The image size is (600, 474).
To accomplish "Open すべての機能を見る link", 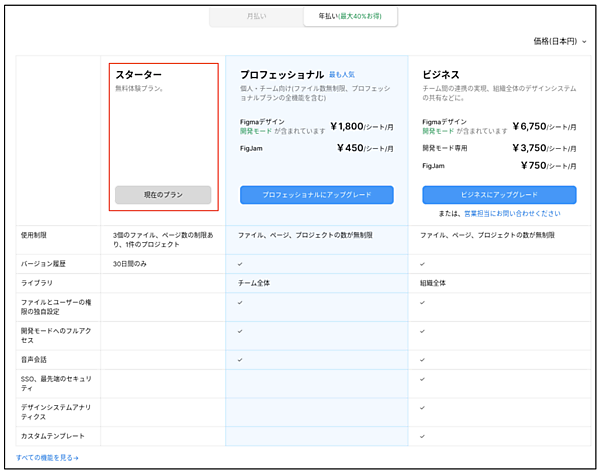I will [49, 458].
